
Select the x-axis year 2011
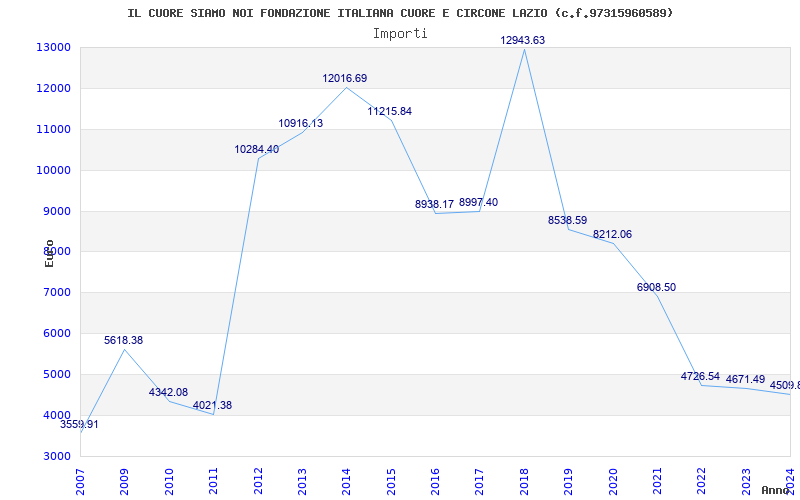(x=213, y=481)
